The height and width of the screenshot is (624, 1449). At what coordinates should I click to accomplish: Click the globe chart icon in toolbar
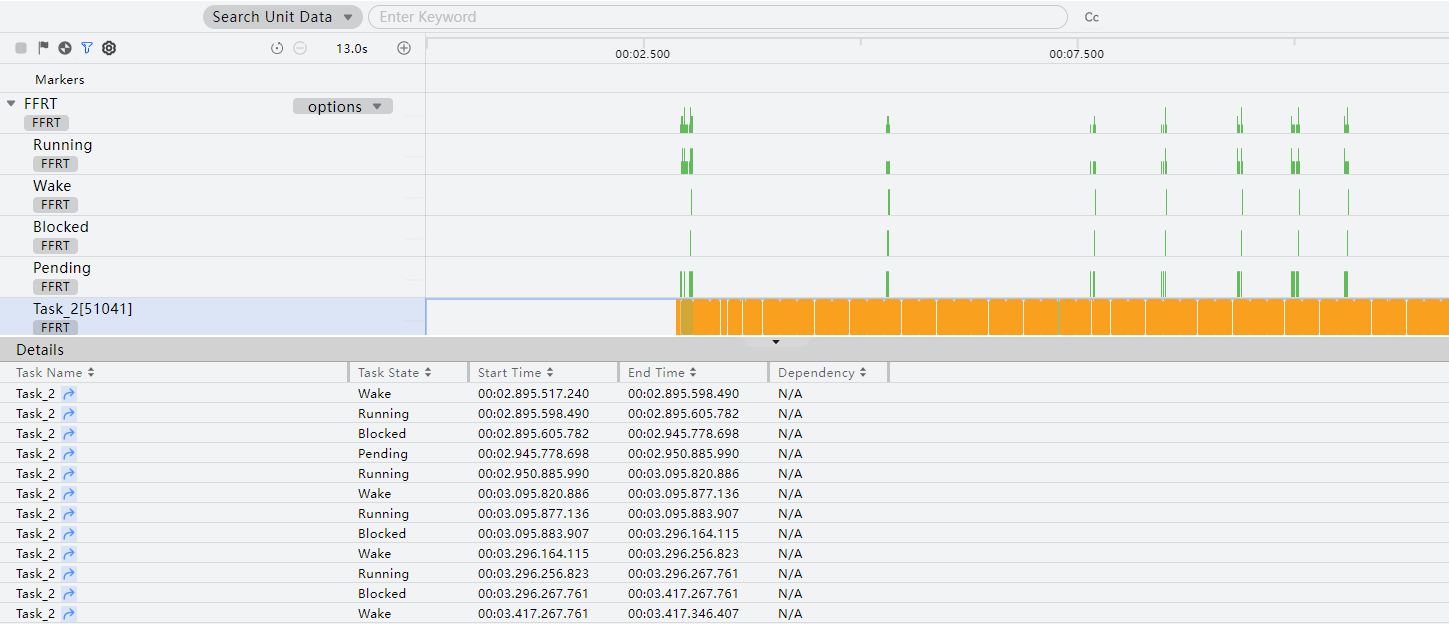coord(65,48)
